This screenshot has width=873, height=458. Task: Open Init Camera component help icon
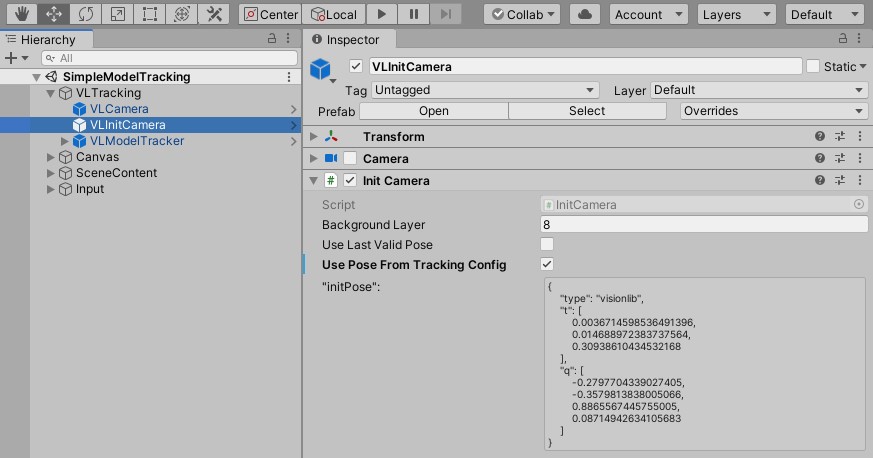[820, 181]
